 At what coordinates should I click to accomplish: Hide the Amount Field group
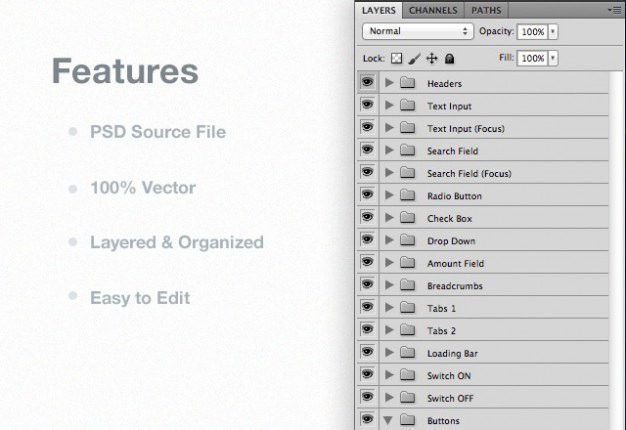(367, 262)
